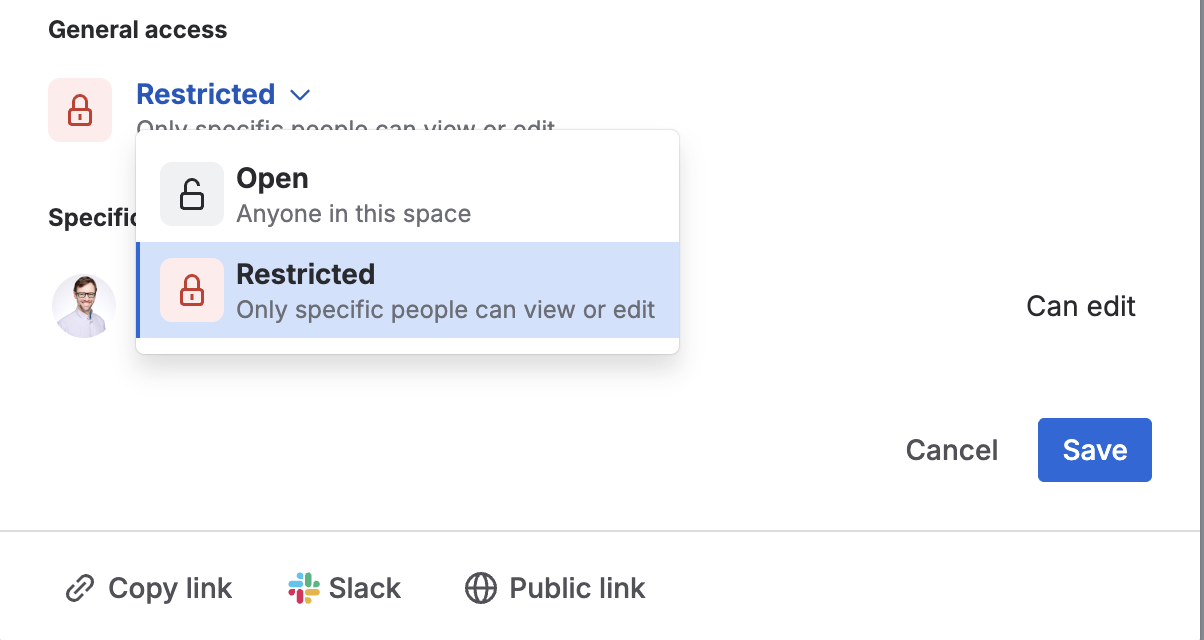The height and width of the screenshot is (640, 1204).
Task: Click the chain icon beside Copy link
Action: (80, 588)
